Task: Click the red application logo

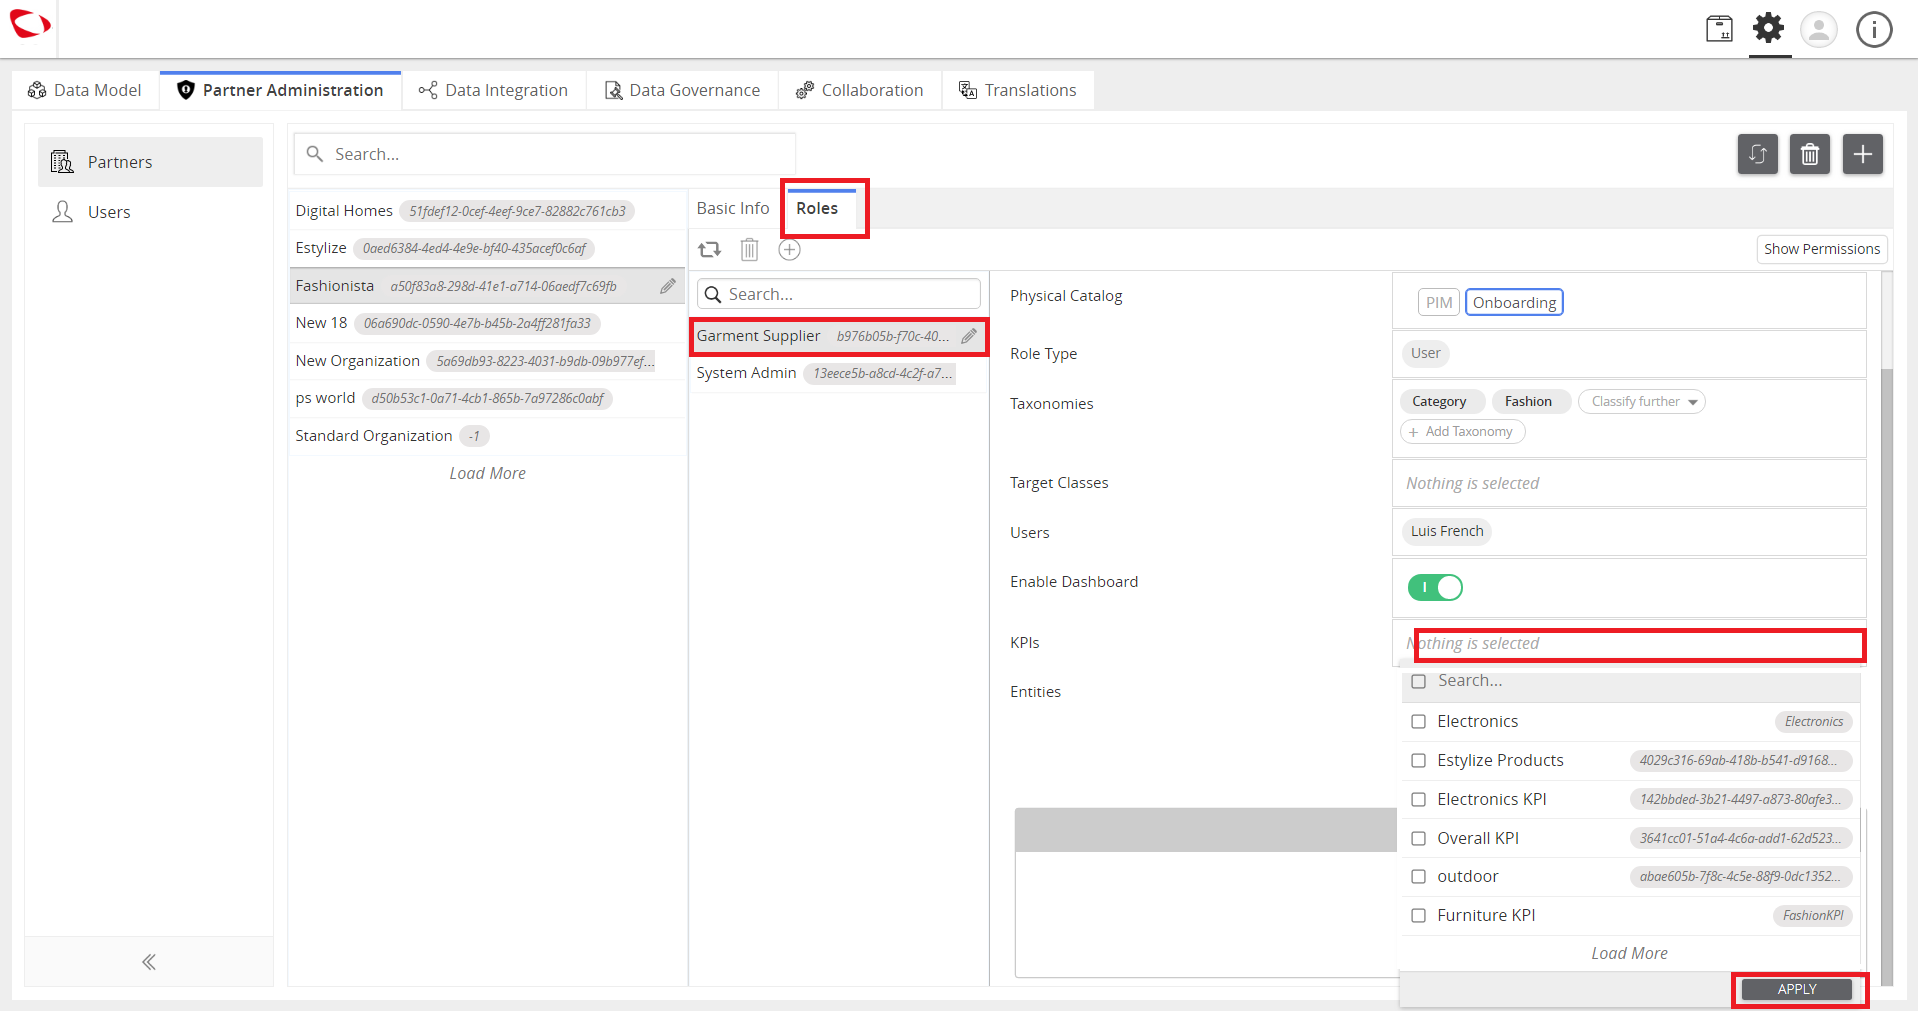Action: point(30,24)
